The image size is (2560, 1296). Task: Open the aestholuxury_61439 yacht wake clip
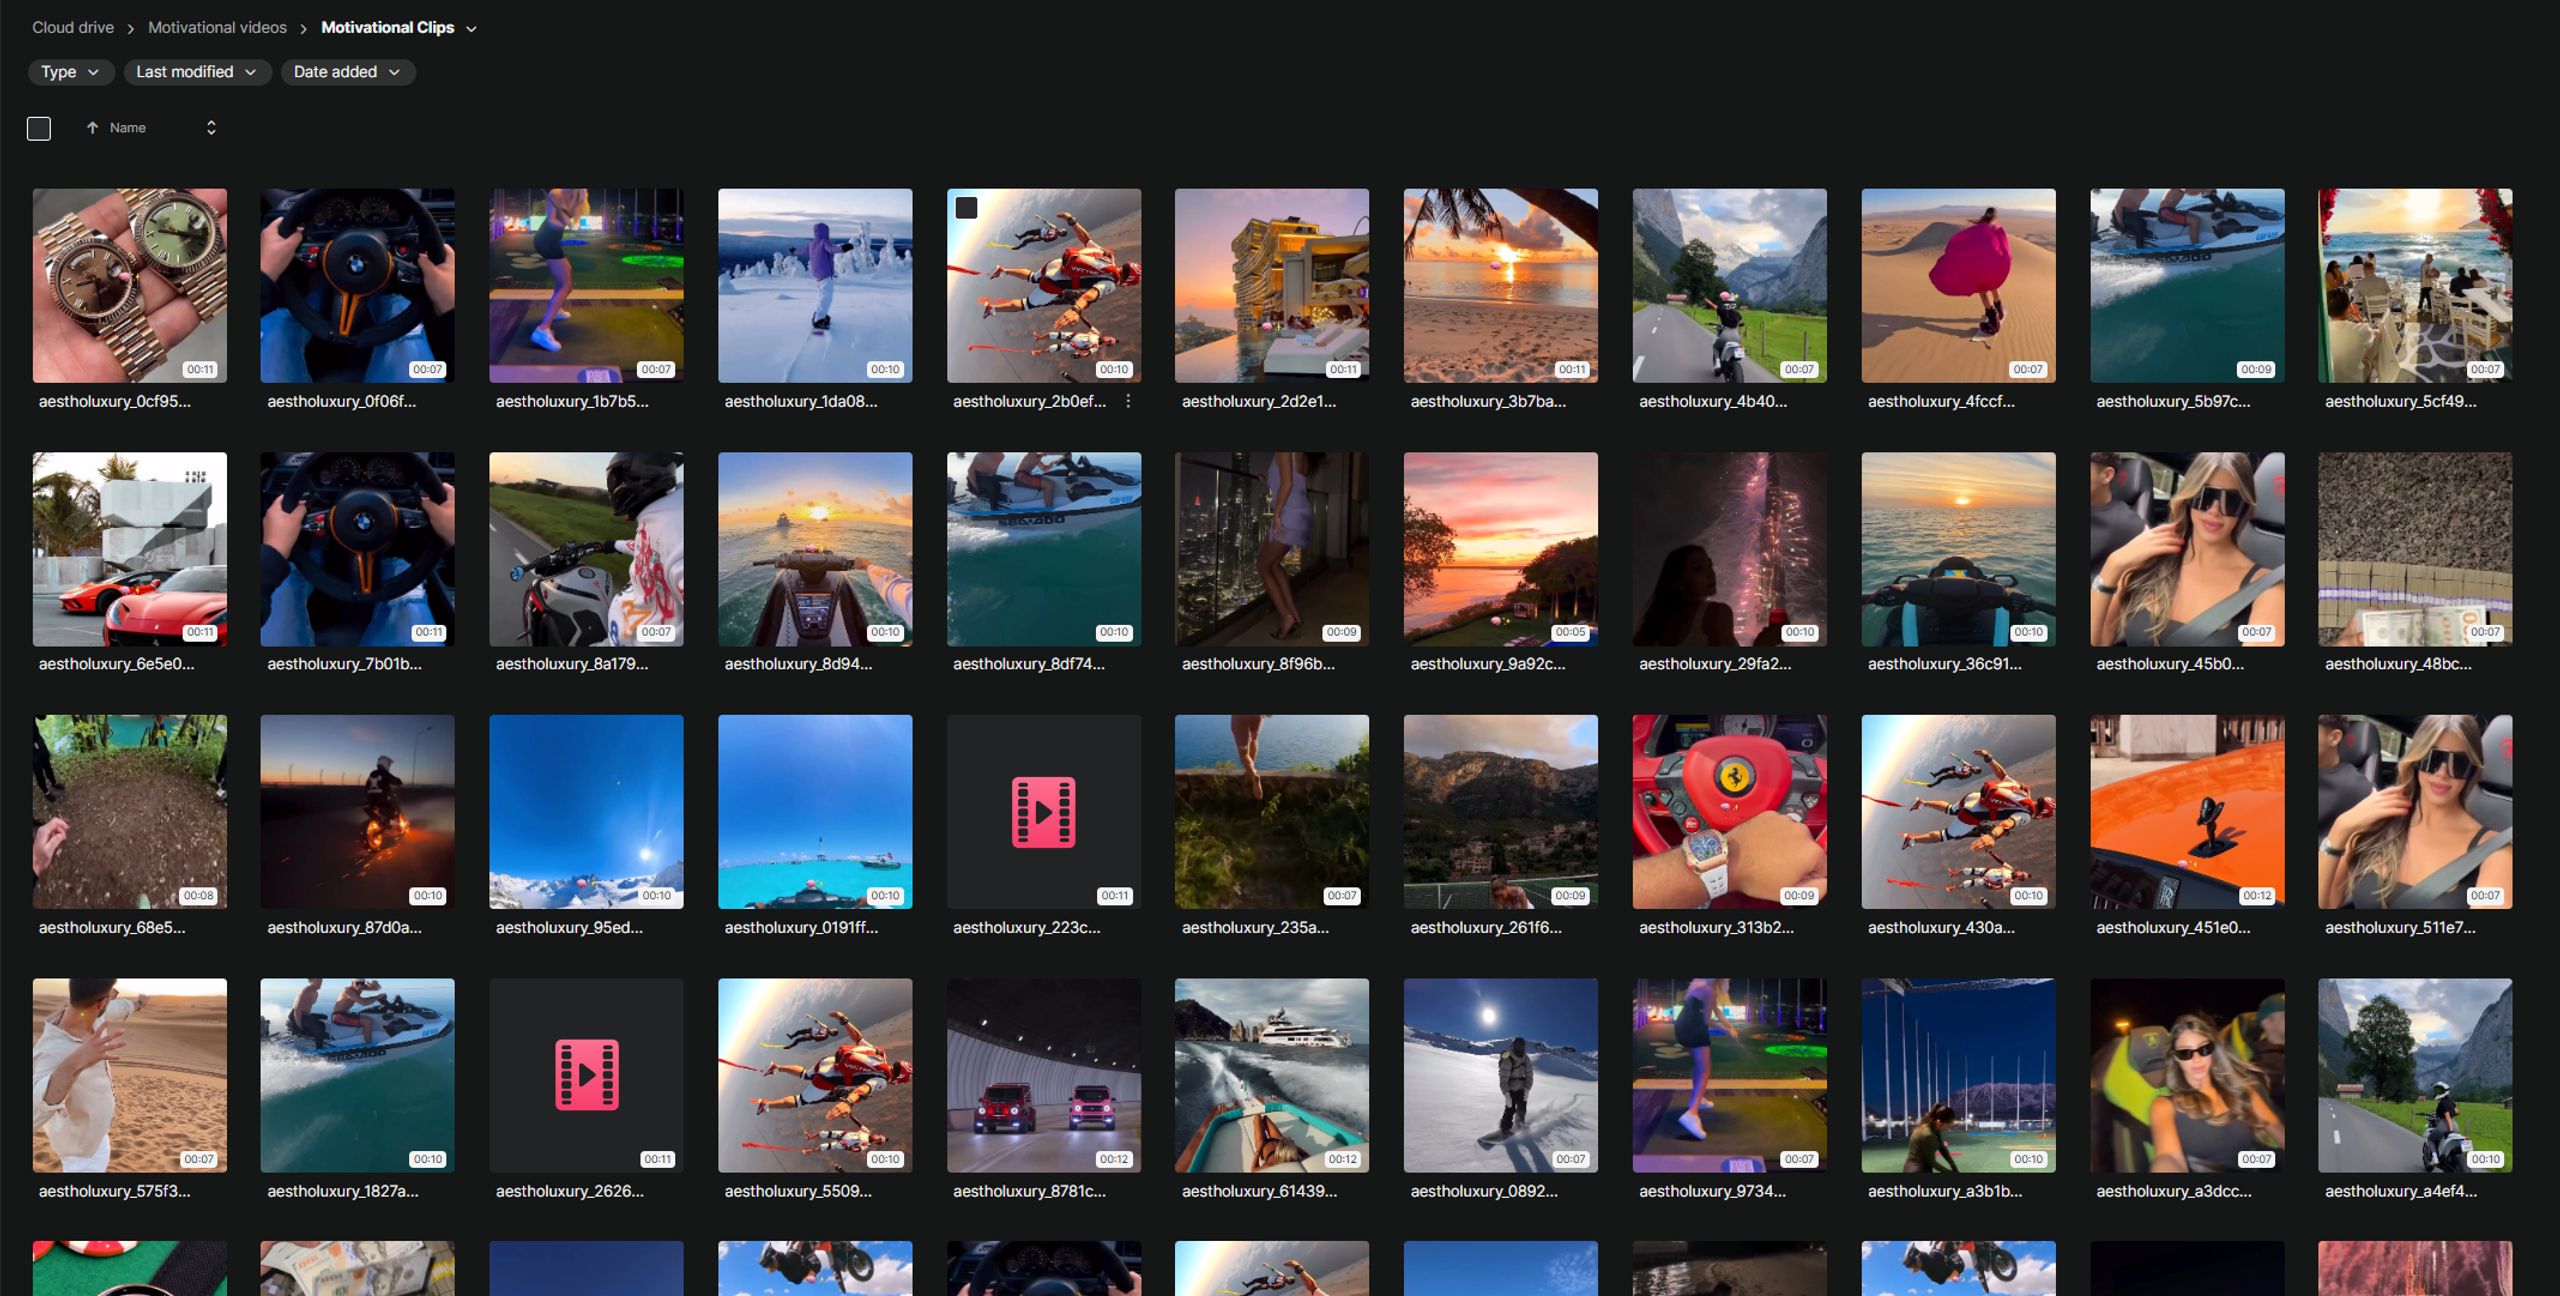click(x=1272, y=1075)
